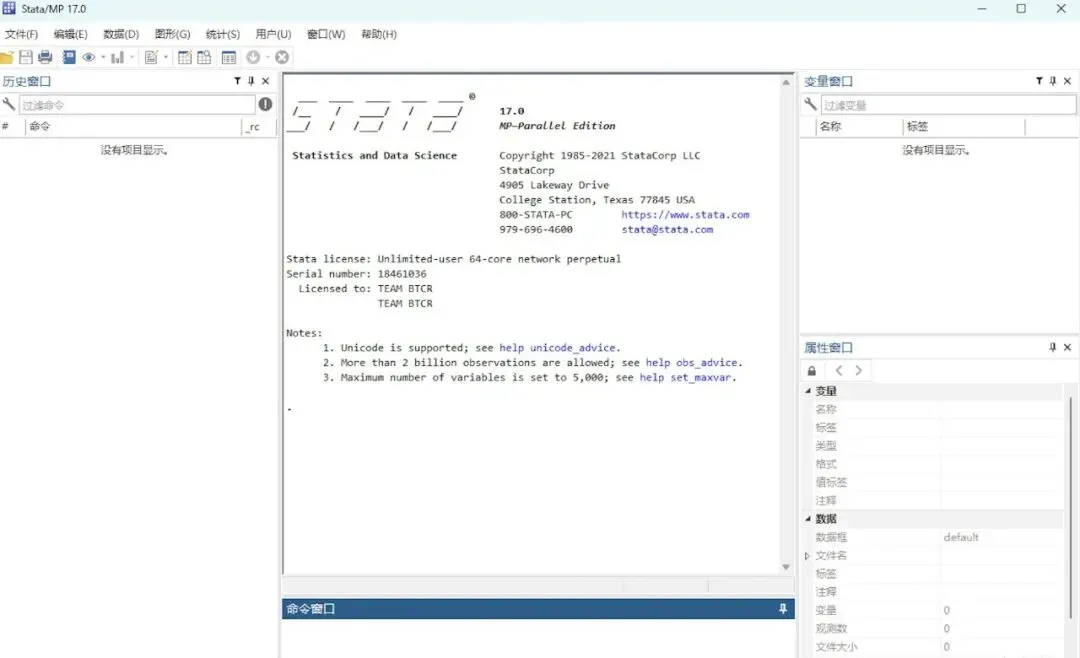Image resolution: width=1080 pixels, height=658 pixels.
Task: Click the next variable arrow in Properties
Action: 858,371
